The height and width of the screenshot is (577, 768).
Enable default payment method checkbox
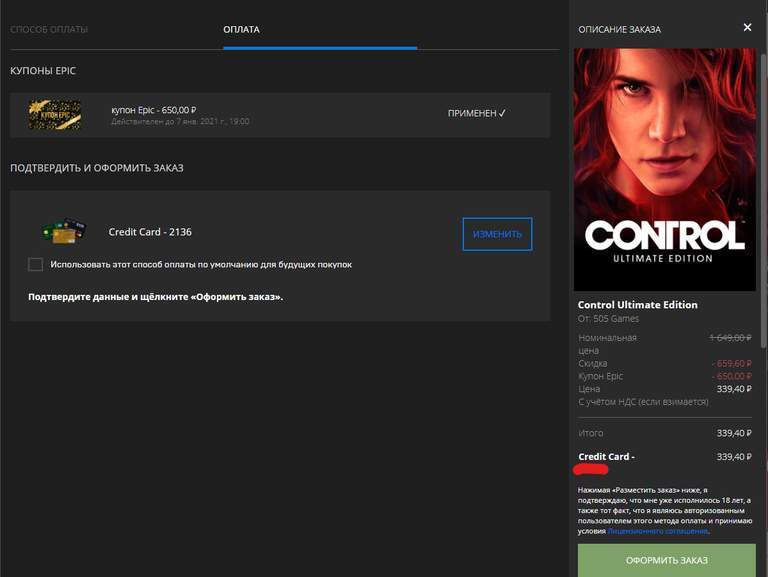[36, 265]
